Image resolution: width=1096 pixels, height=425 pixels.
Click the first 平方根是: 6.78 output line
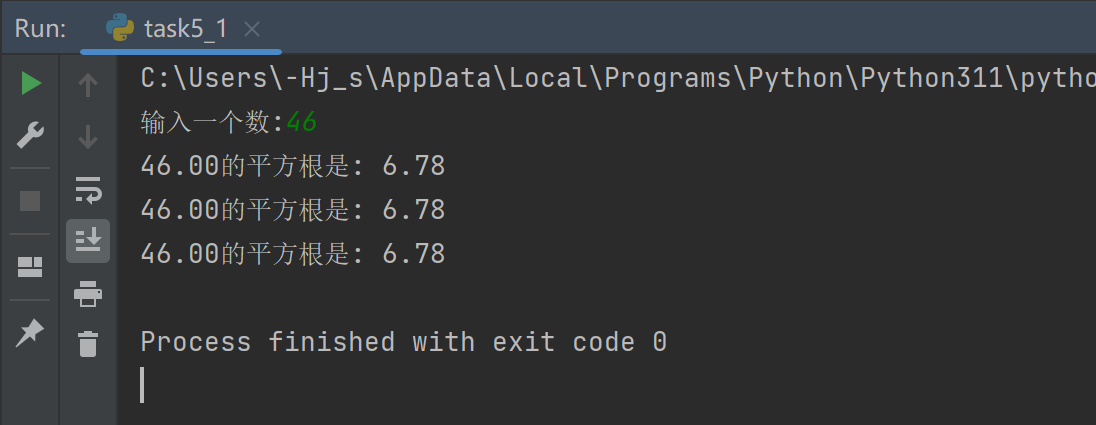click(292, 166)
